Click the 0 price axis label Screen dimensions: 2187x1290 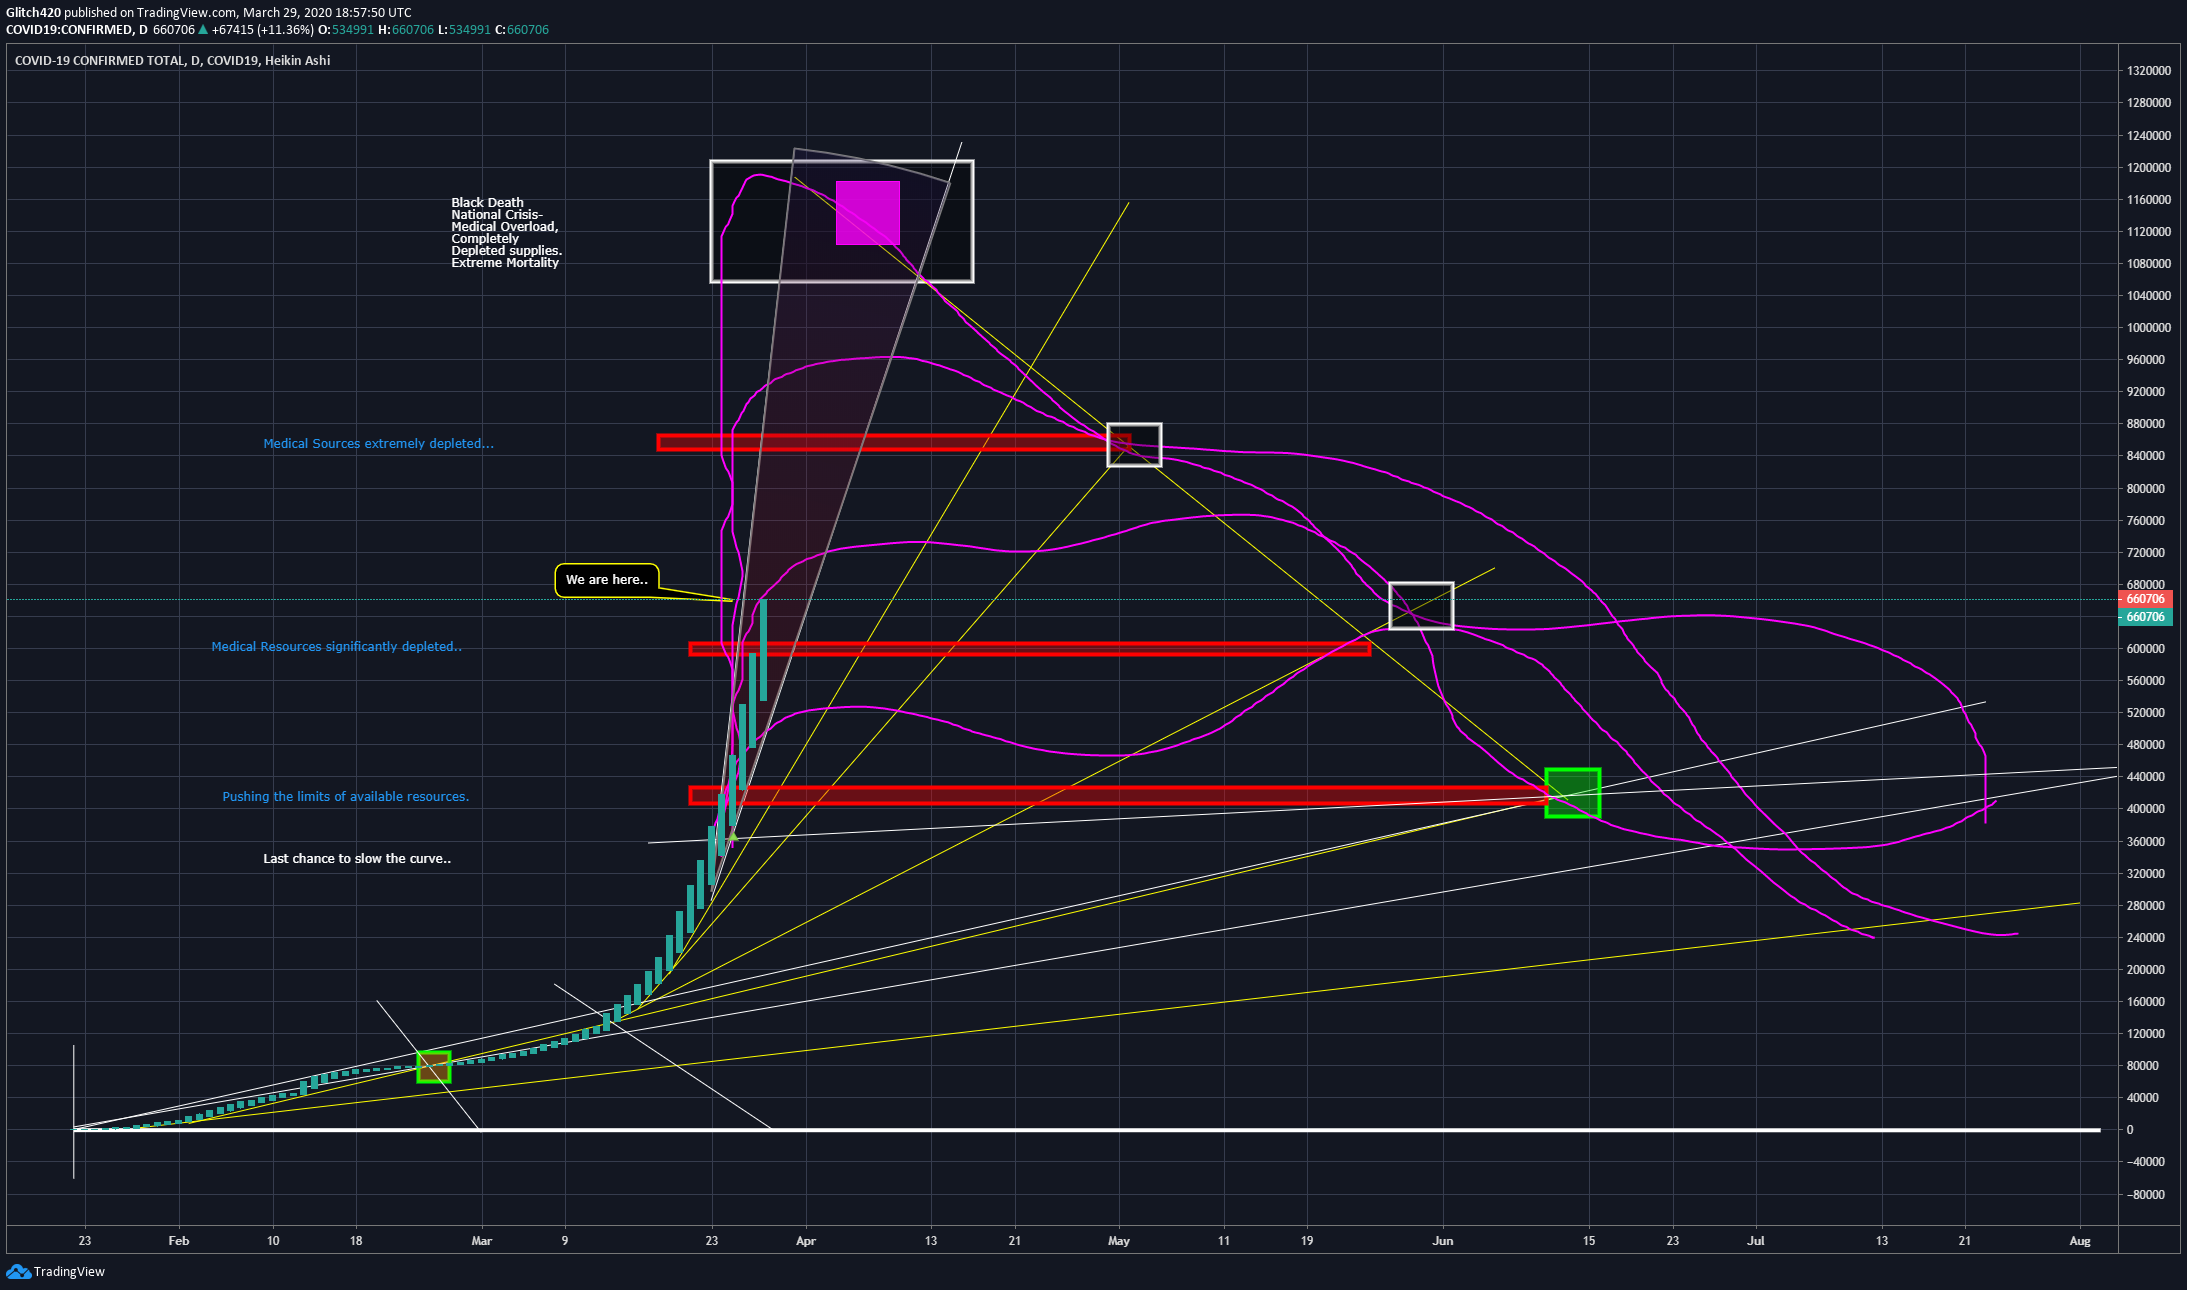(x=2130, y=1130)
